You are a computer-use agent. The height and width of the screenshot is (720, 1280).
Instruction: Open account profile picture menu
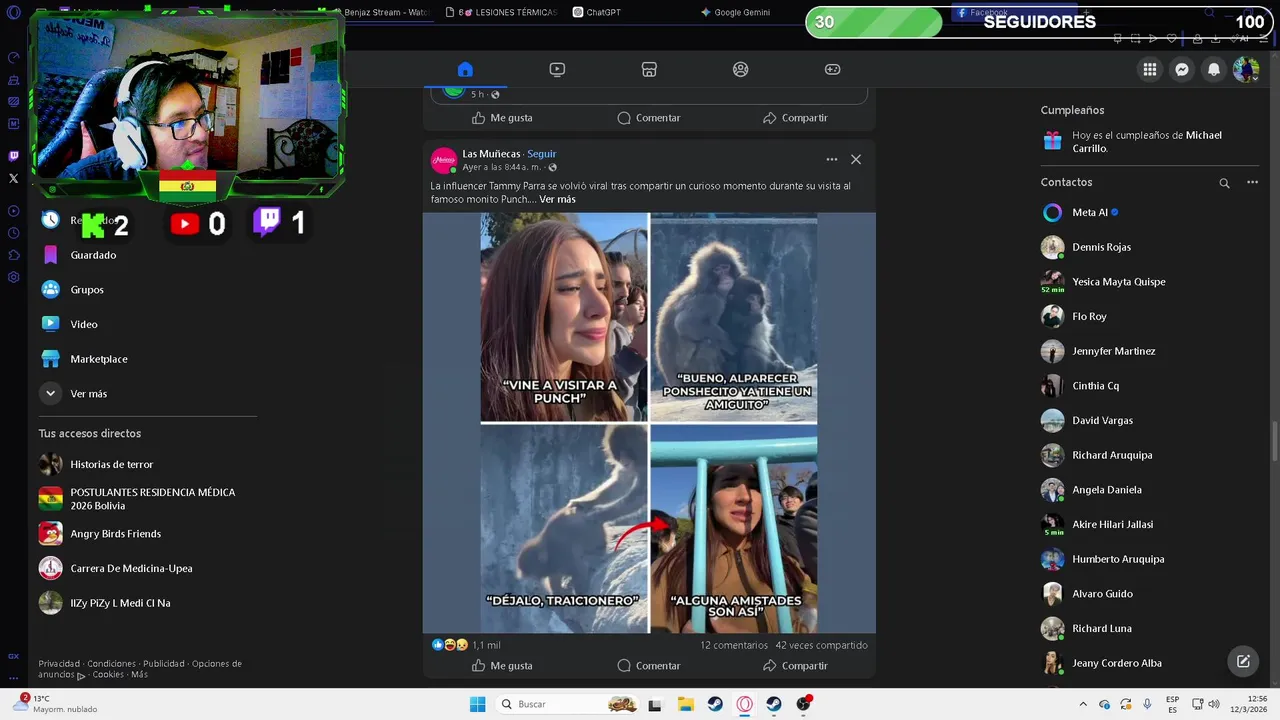click(1246, 69)
